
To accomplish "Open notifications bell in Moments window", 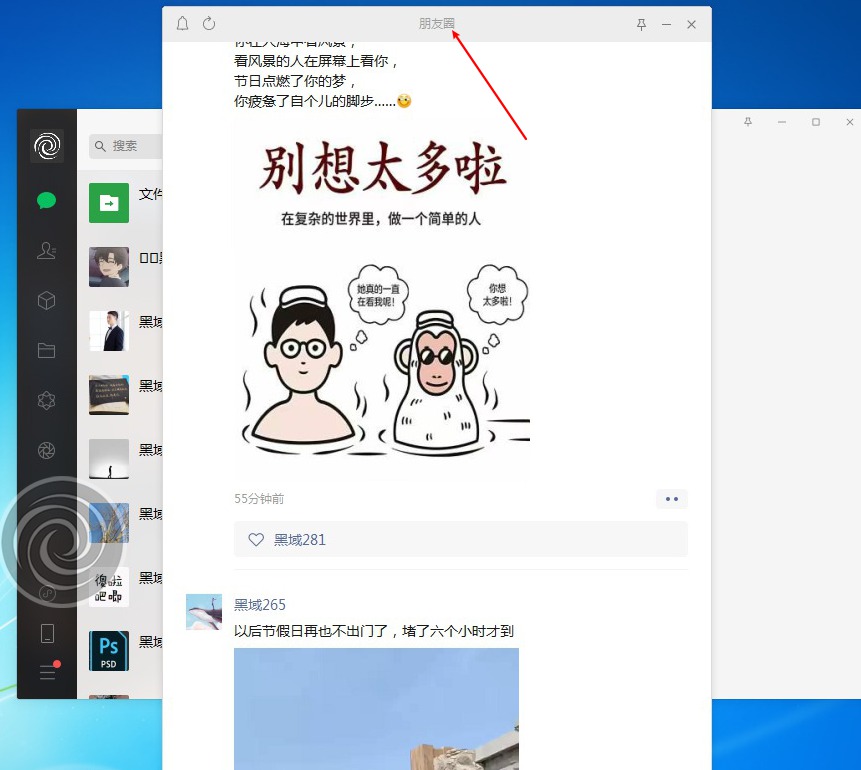I will tap(182, 24).
